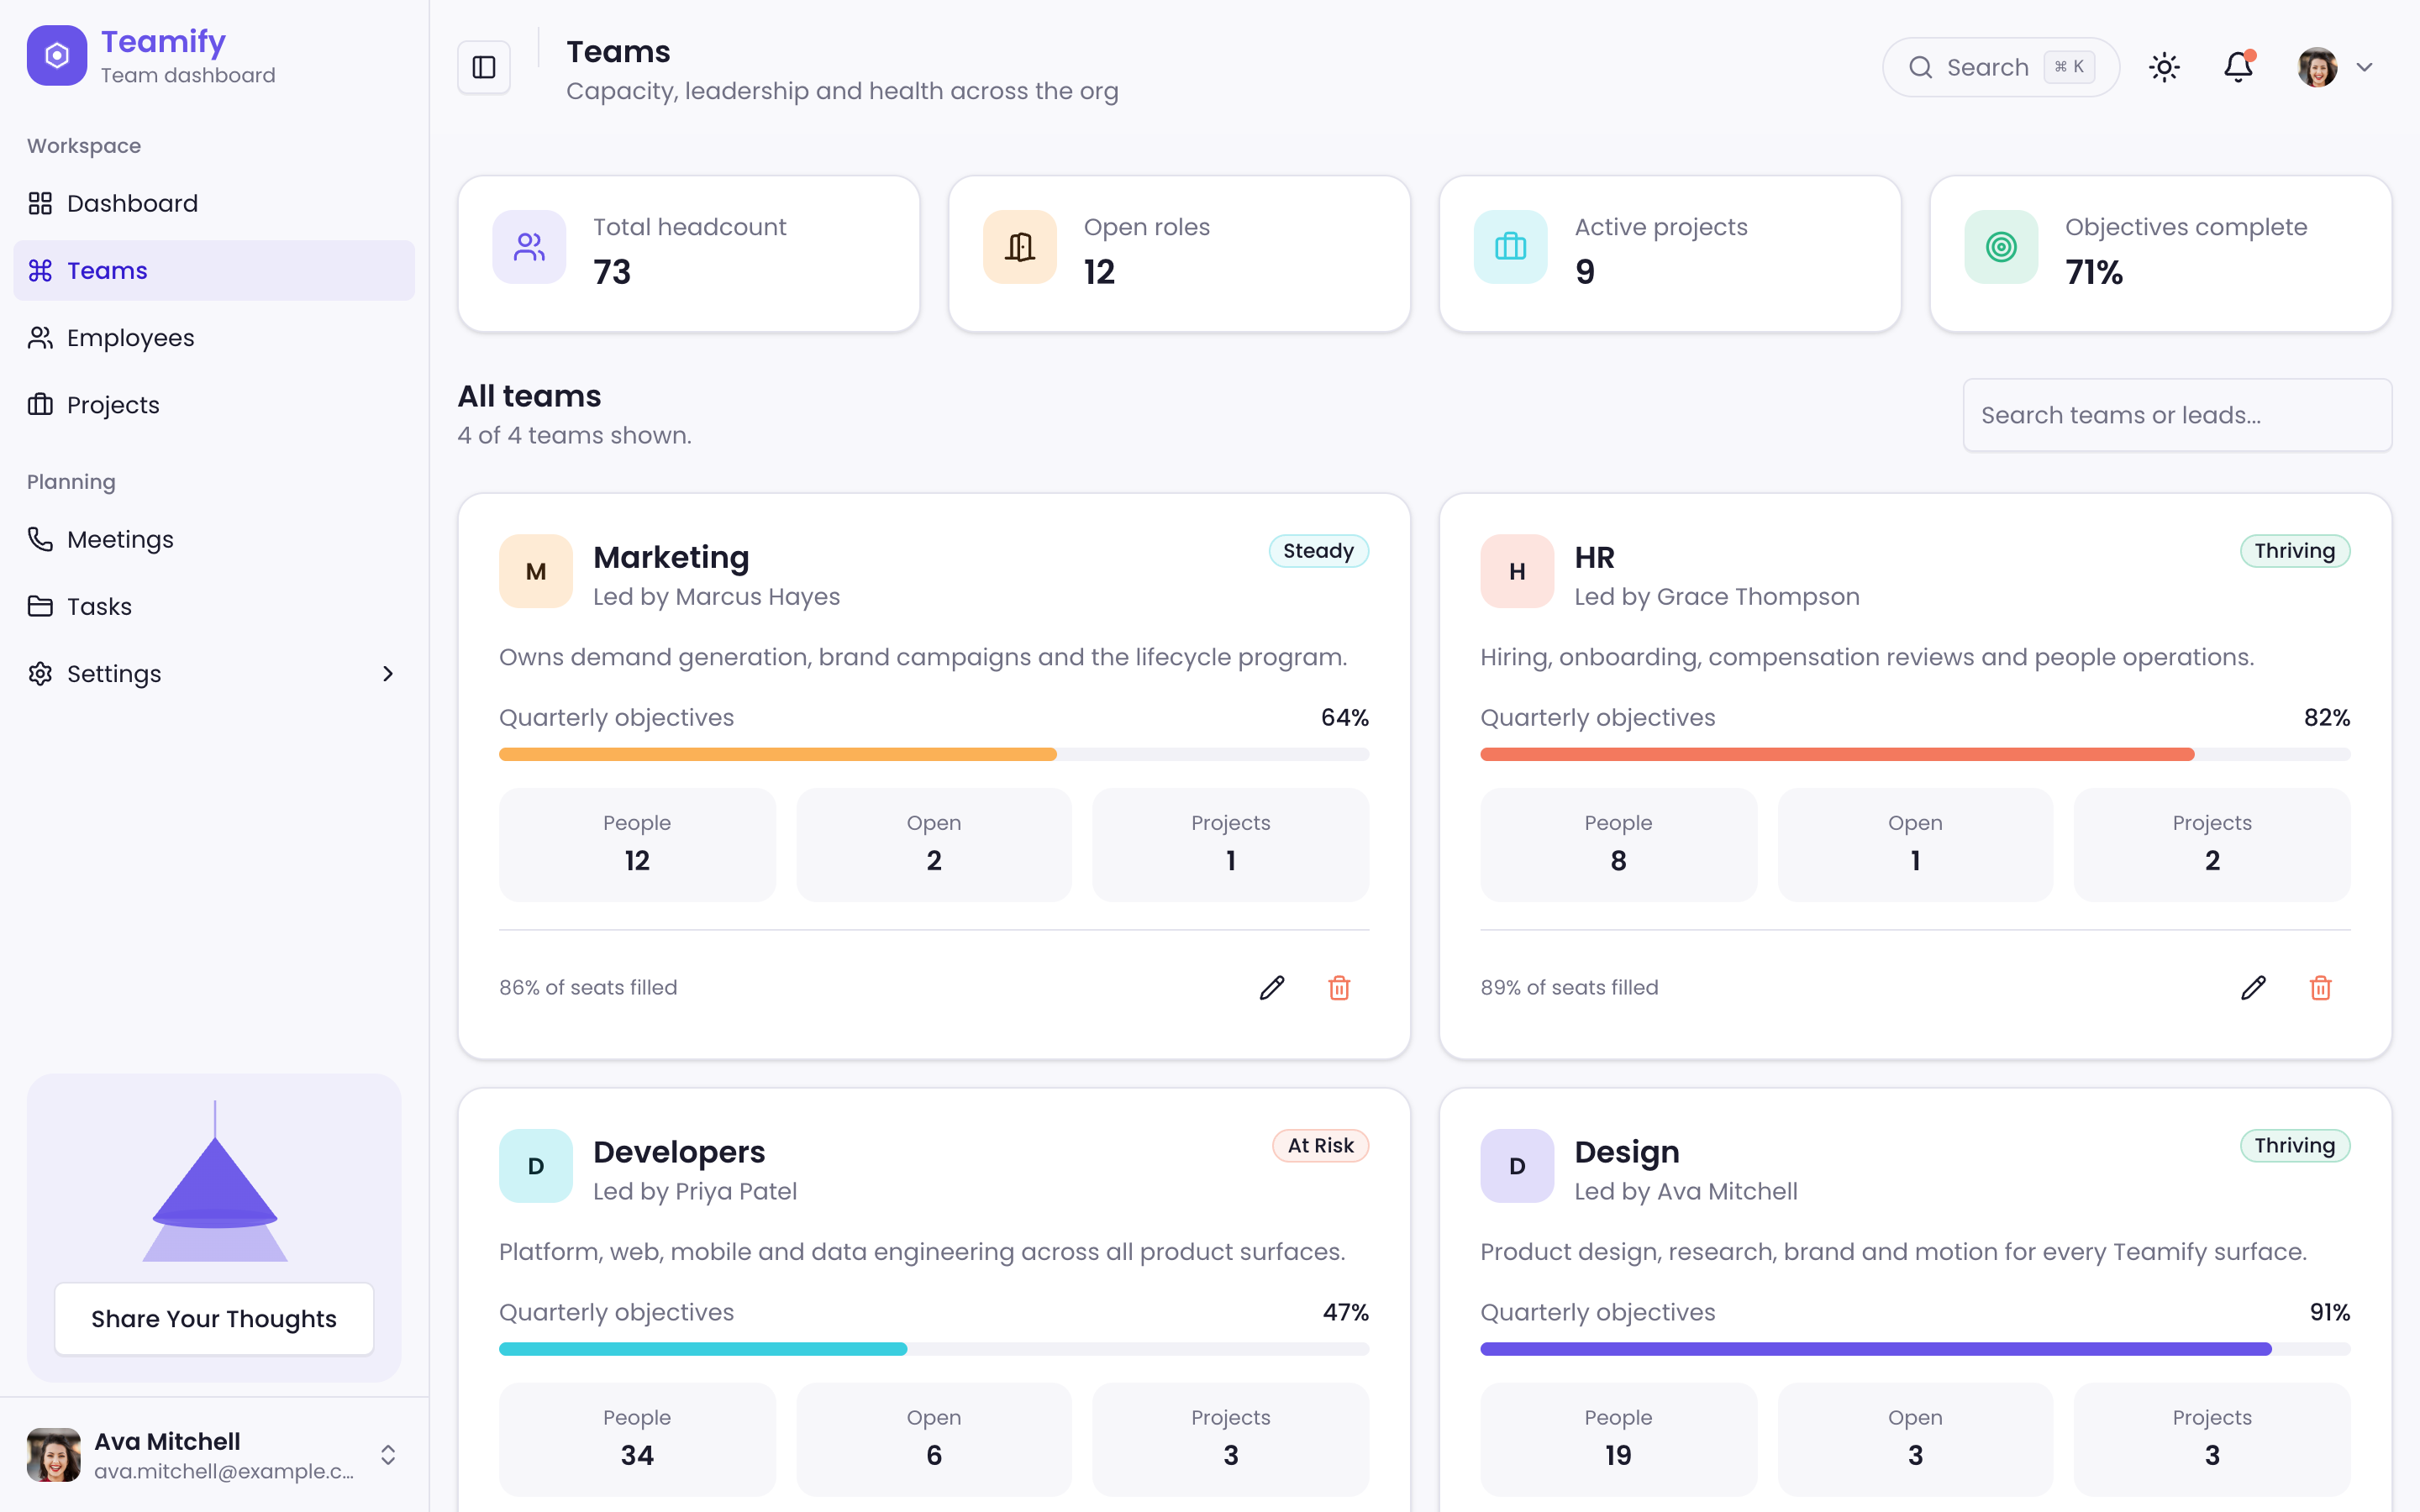This screenshot has width=2420, height=1512.
Task: Toggle the sidebar panel icon
Action: point(484,67)
